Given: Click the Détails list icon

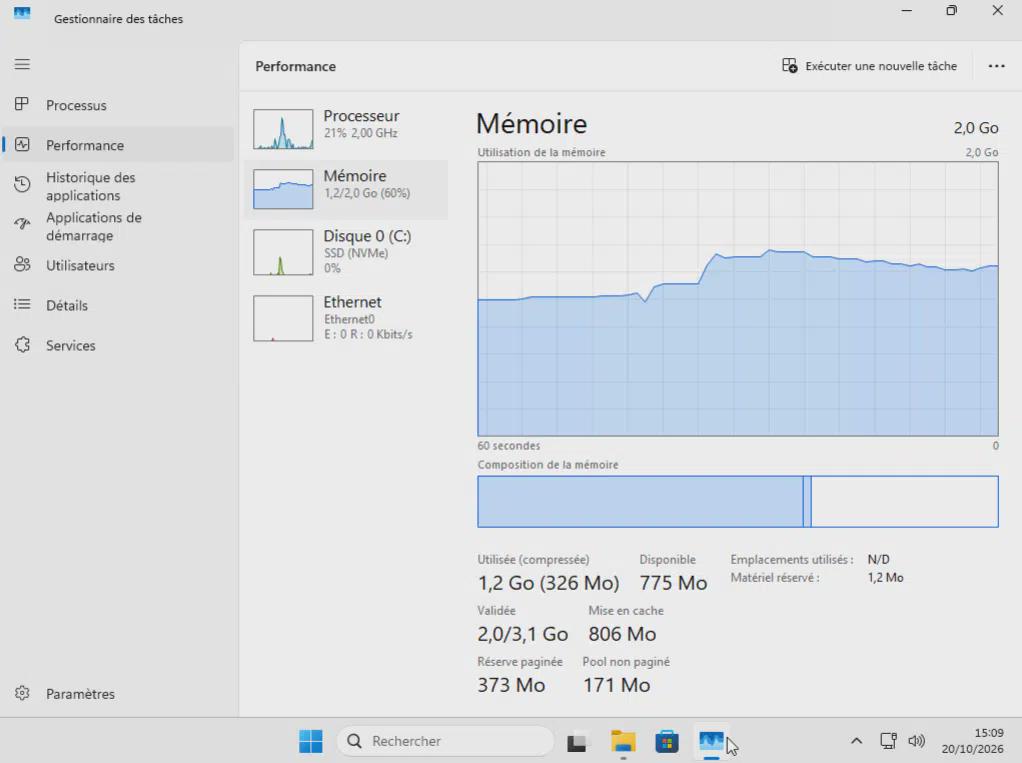Looking at the screenshot, I should coord(22,304).
